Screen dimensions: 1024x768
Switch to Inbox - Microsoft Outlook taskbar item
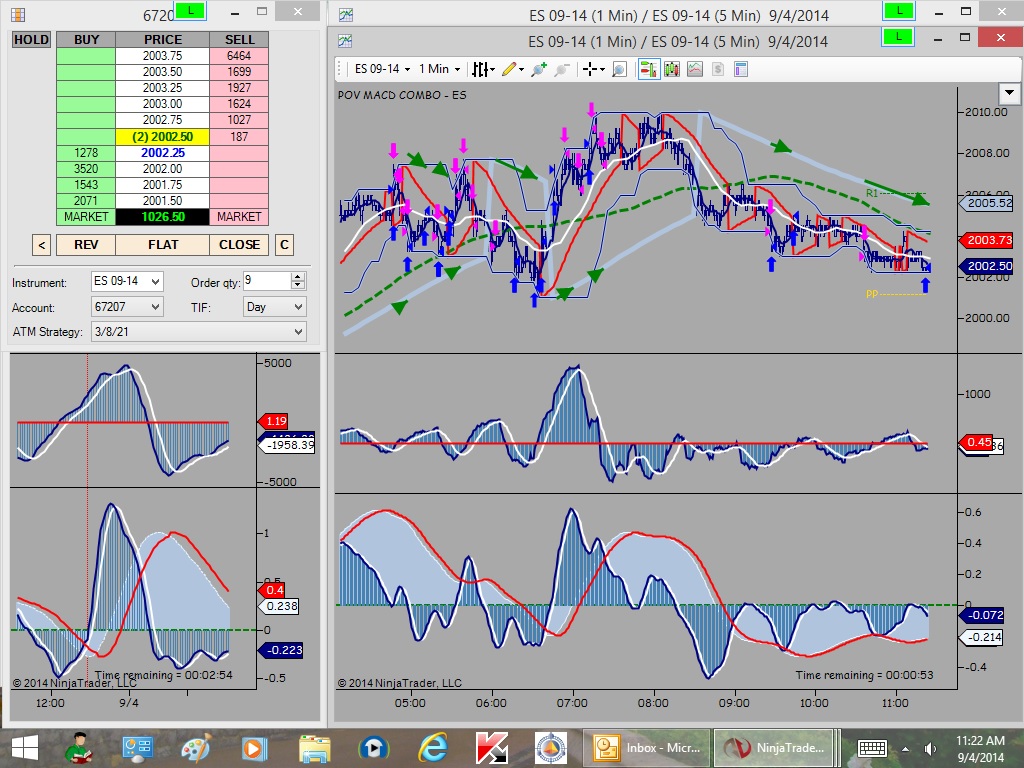(647, 748)
